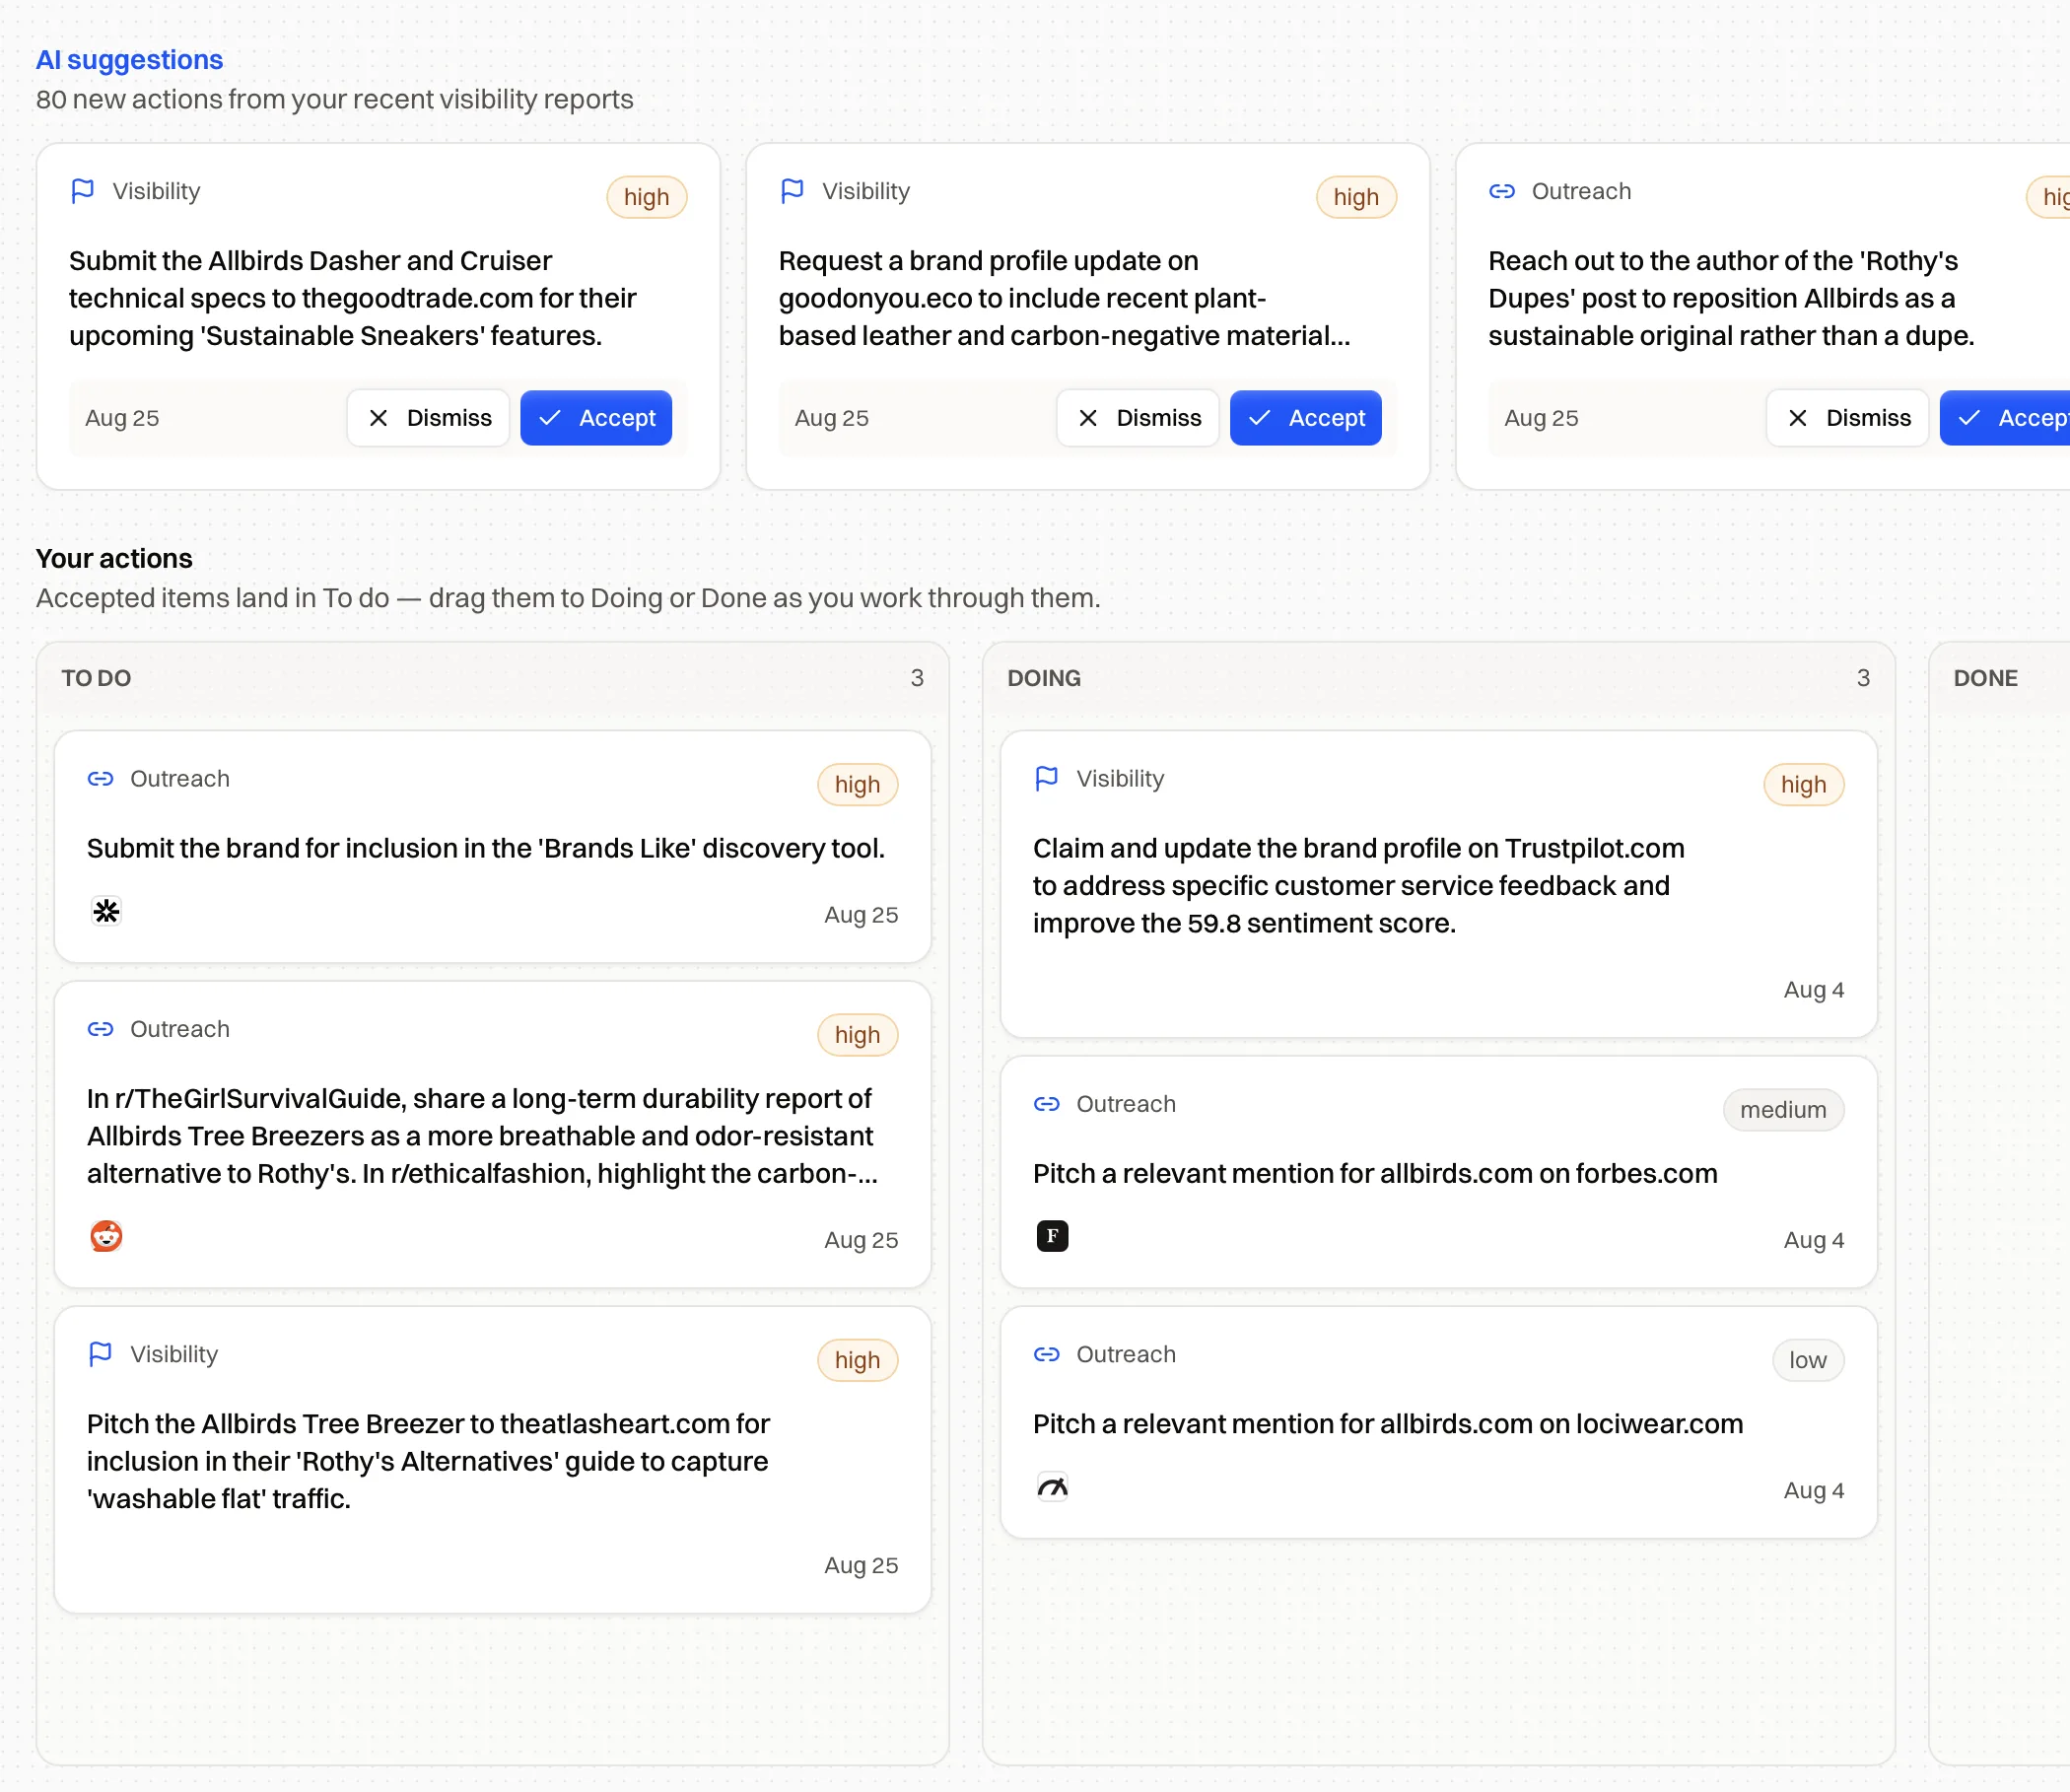2070x1792 pixels.
Task: Click 'Reach out to the author' suggestion text
Action: (x=1731, y=298)
